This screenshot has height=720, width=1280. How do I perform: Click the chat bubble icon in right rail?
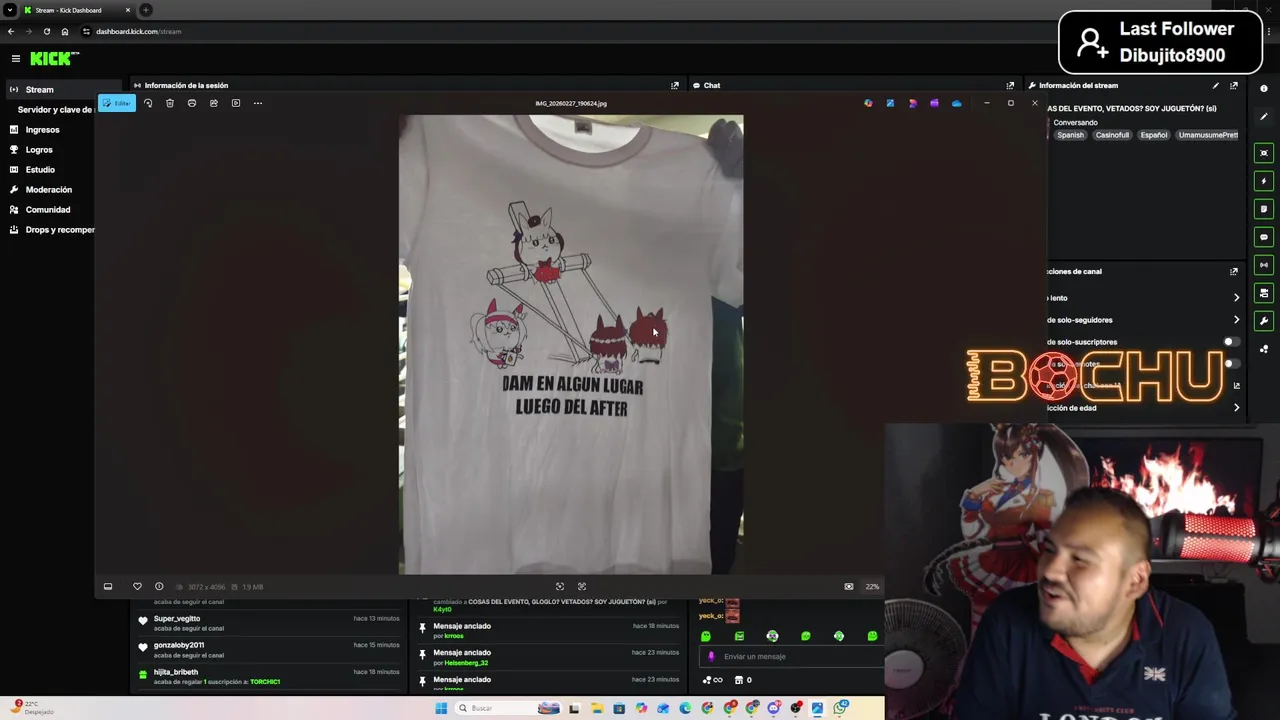[1264, 237]
